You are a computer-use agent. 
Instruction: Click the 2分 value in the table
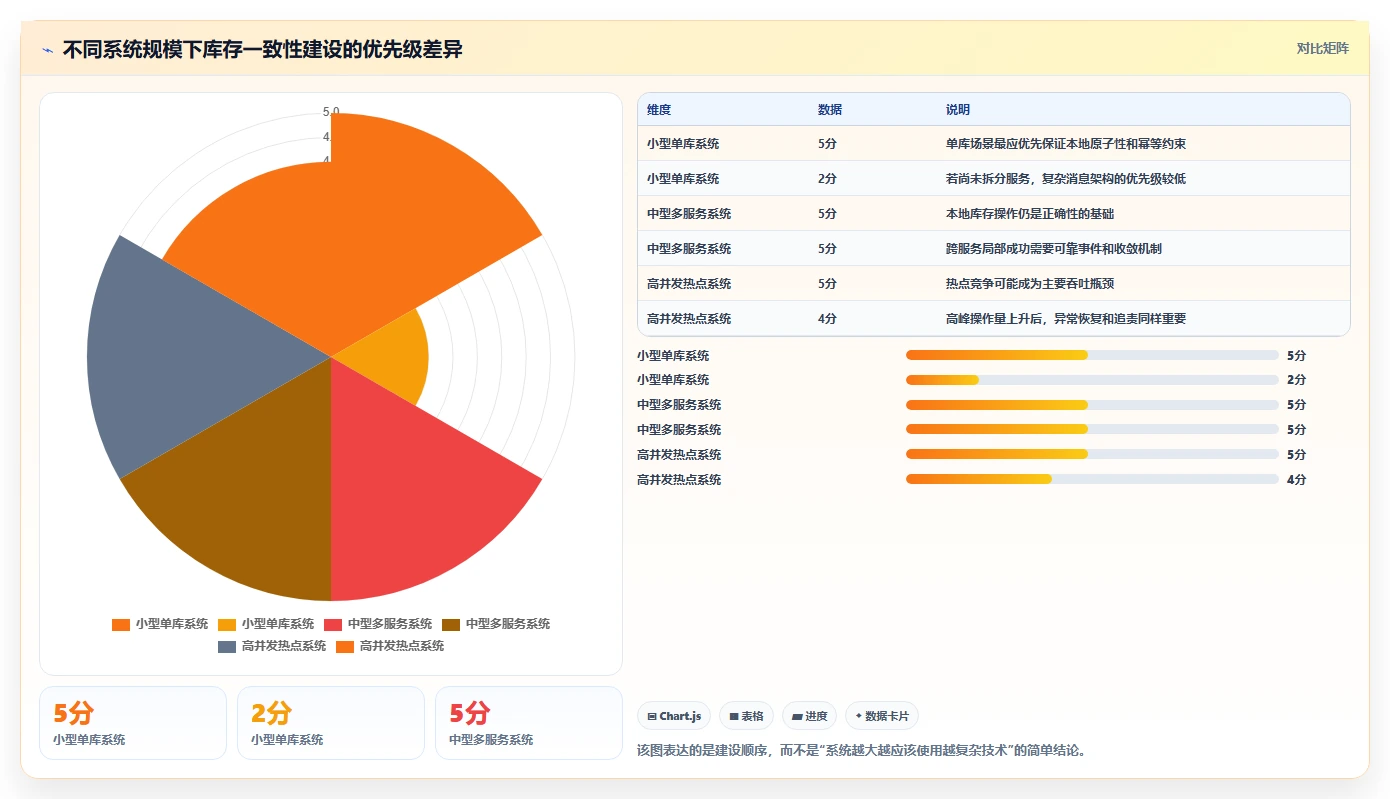coord(827,179)
